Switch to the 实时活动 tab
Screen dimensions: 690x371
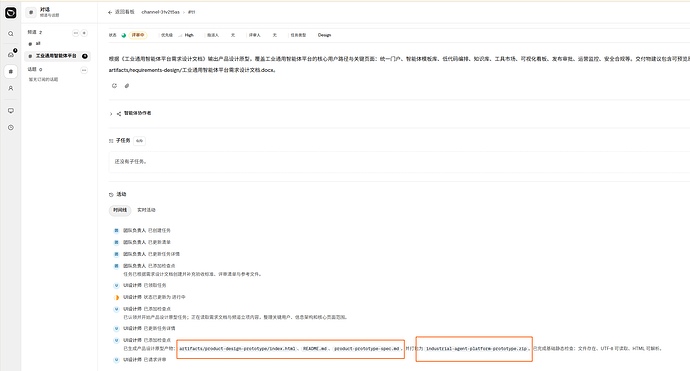[x=147, y=210]
